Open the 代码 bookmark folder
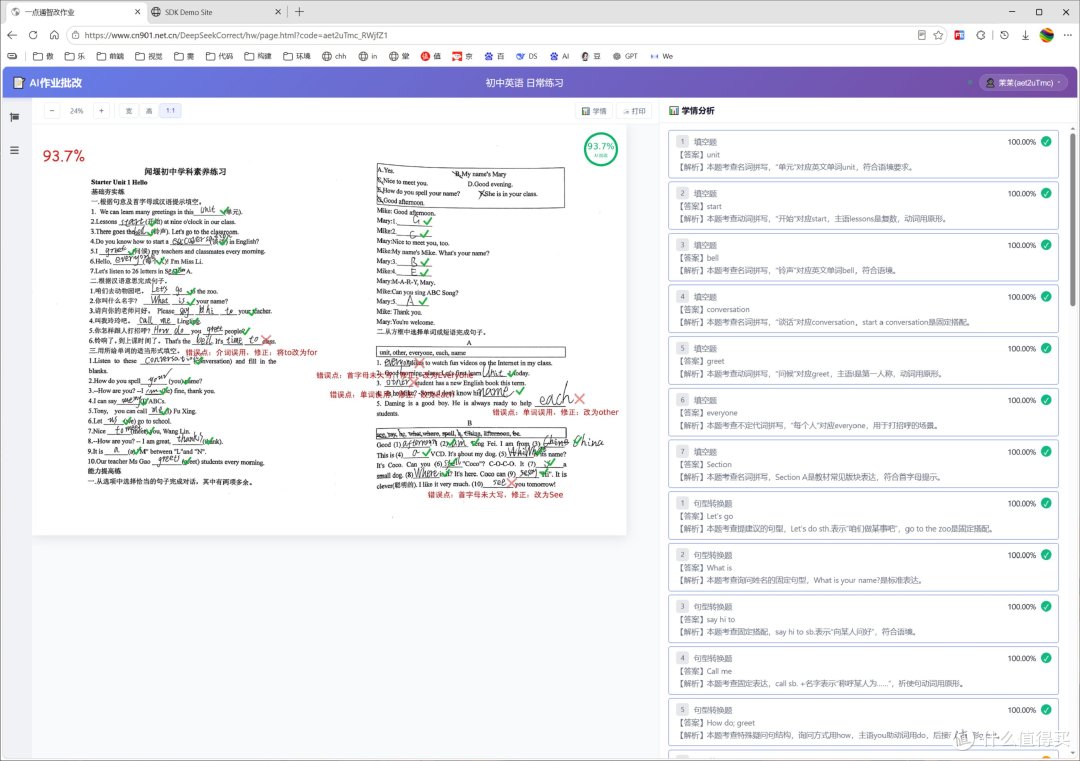This screenshot has height=761, width=1080. coord(220,56)
